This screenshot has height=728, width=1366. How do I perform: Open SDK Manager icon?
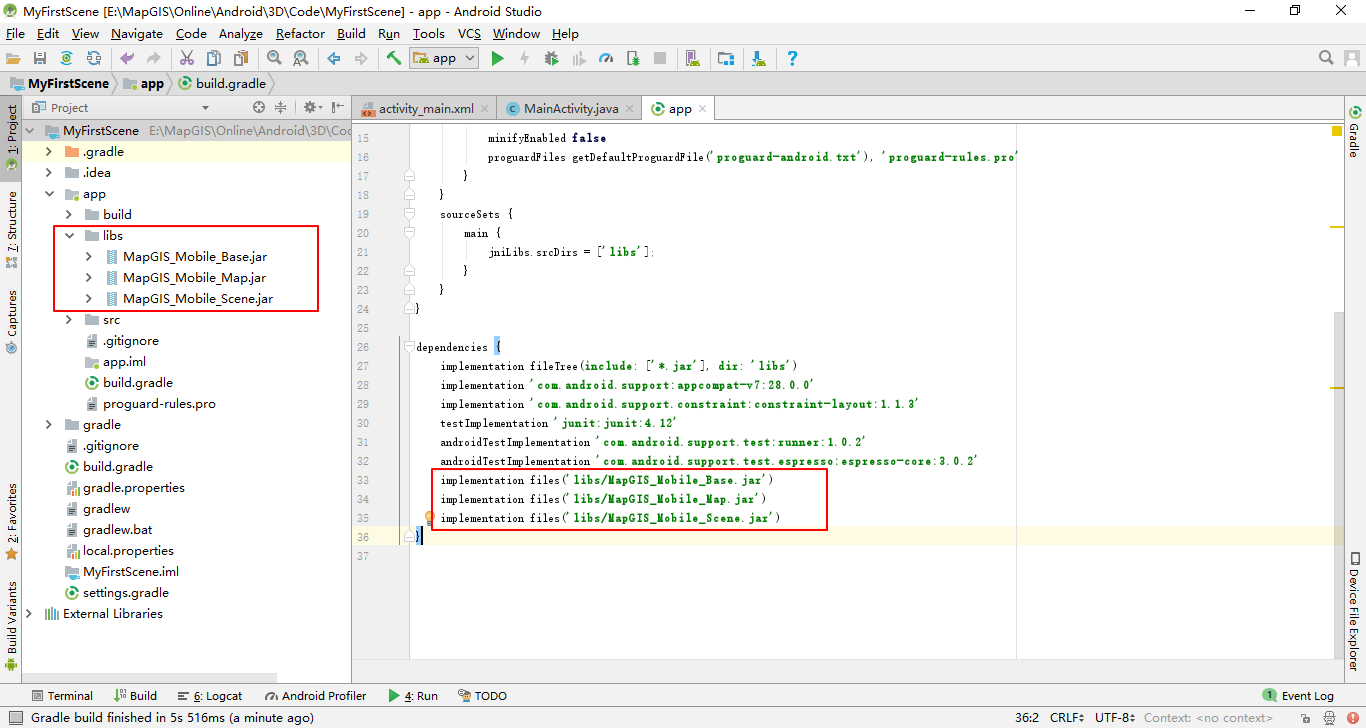(759, 59)
